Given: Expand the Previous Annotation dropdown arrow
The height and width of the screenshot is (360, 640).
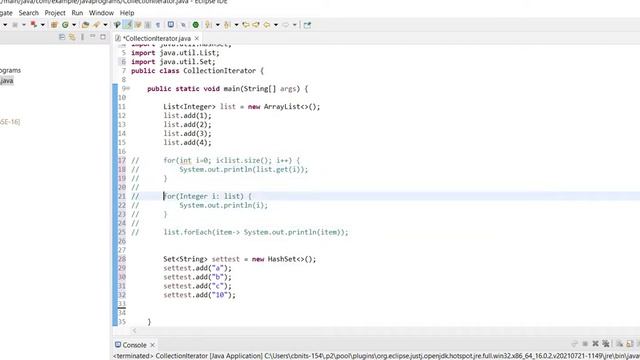Looking at the screenshot, I should [x=236, y=25].
